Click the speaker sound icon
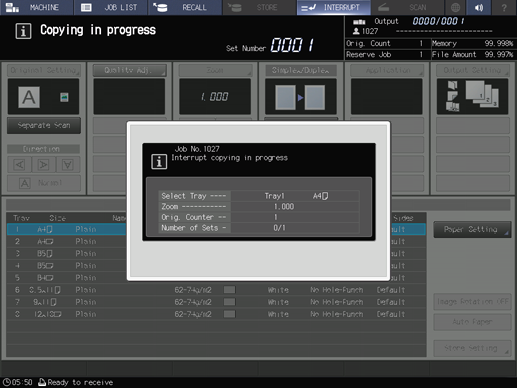 tap(479, 7)
